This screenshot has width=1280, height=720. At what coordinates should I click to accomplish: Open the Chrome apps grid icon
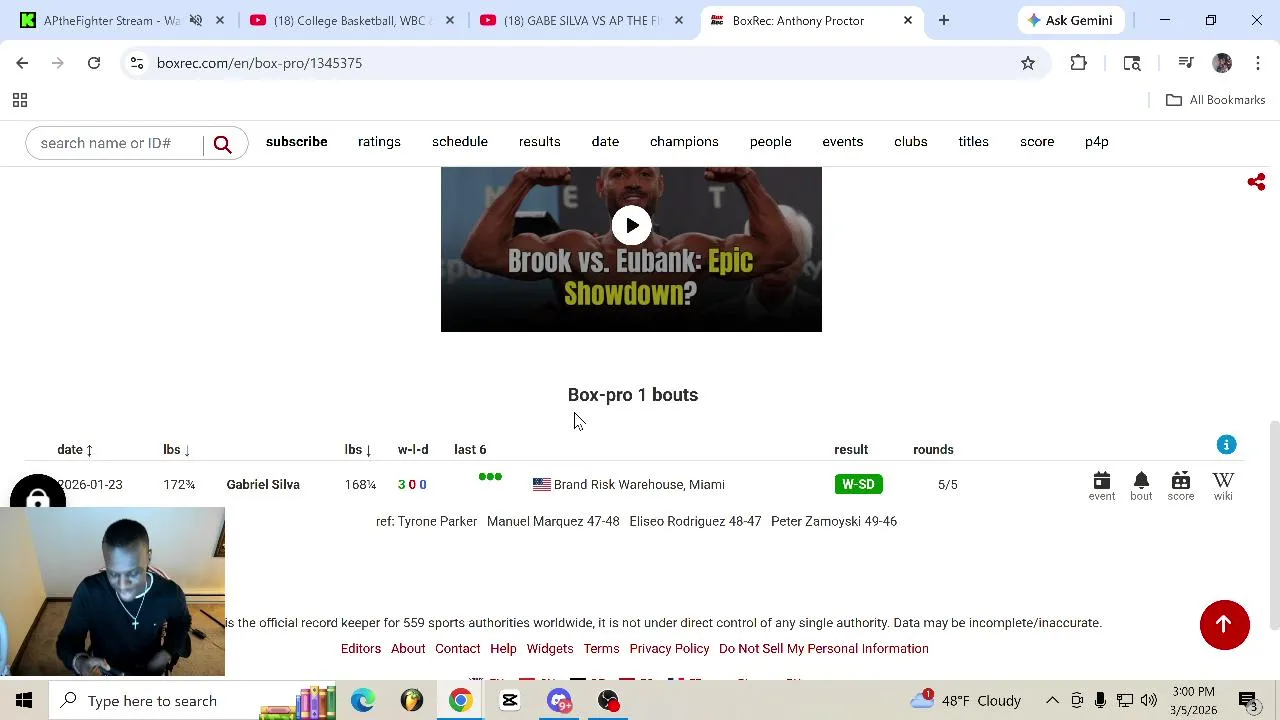[x=19, y=100]
